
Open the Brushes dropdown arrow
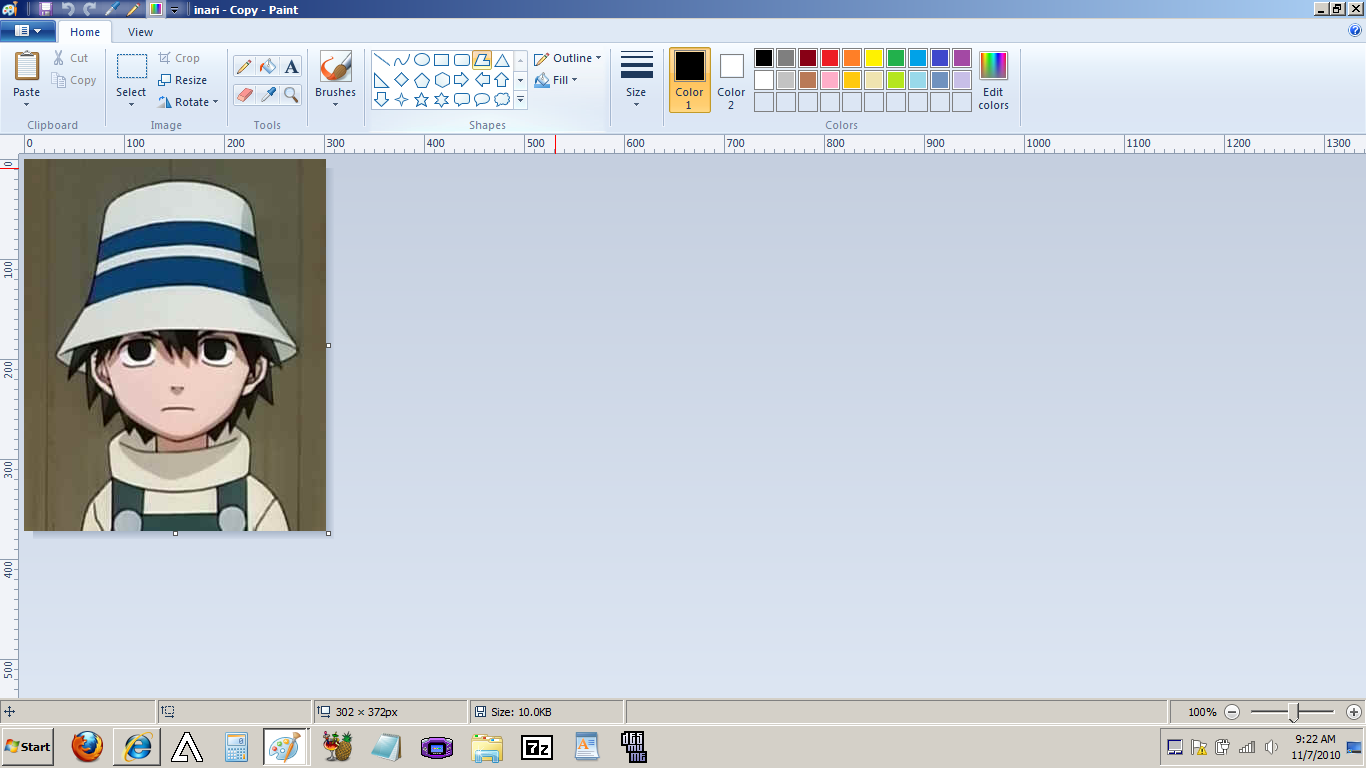click(x=335, y=104)
